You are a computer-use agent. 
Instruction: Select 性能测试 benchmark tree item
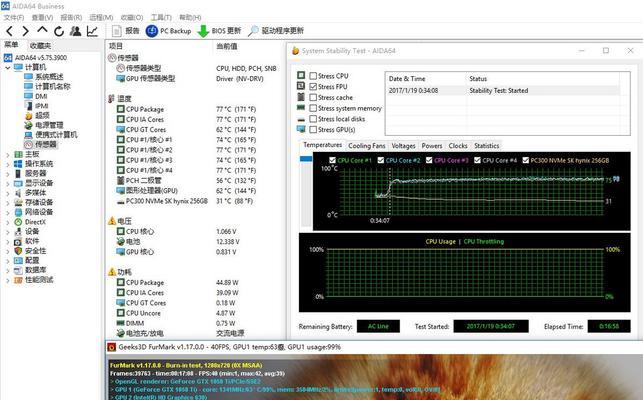pos(39,280)
